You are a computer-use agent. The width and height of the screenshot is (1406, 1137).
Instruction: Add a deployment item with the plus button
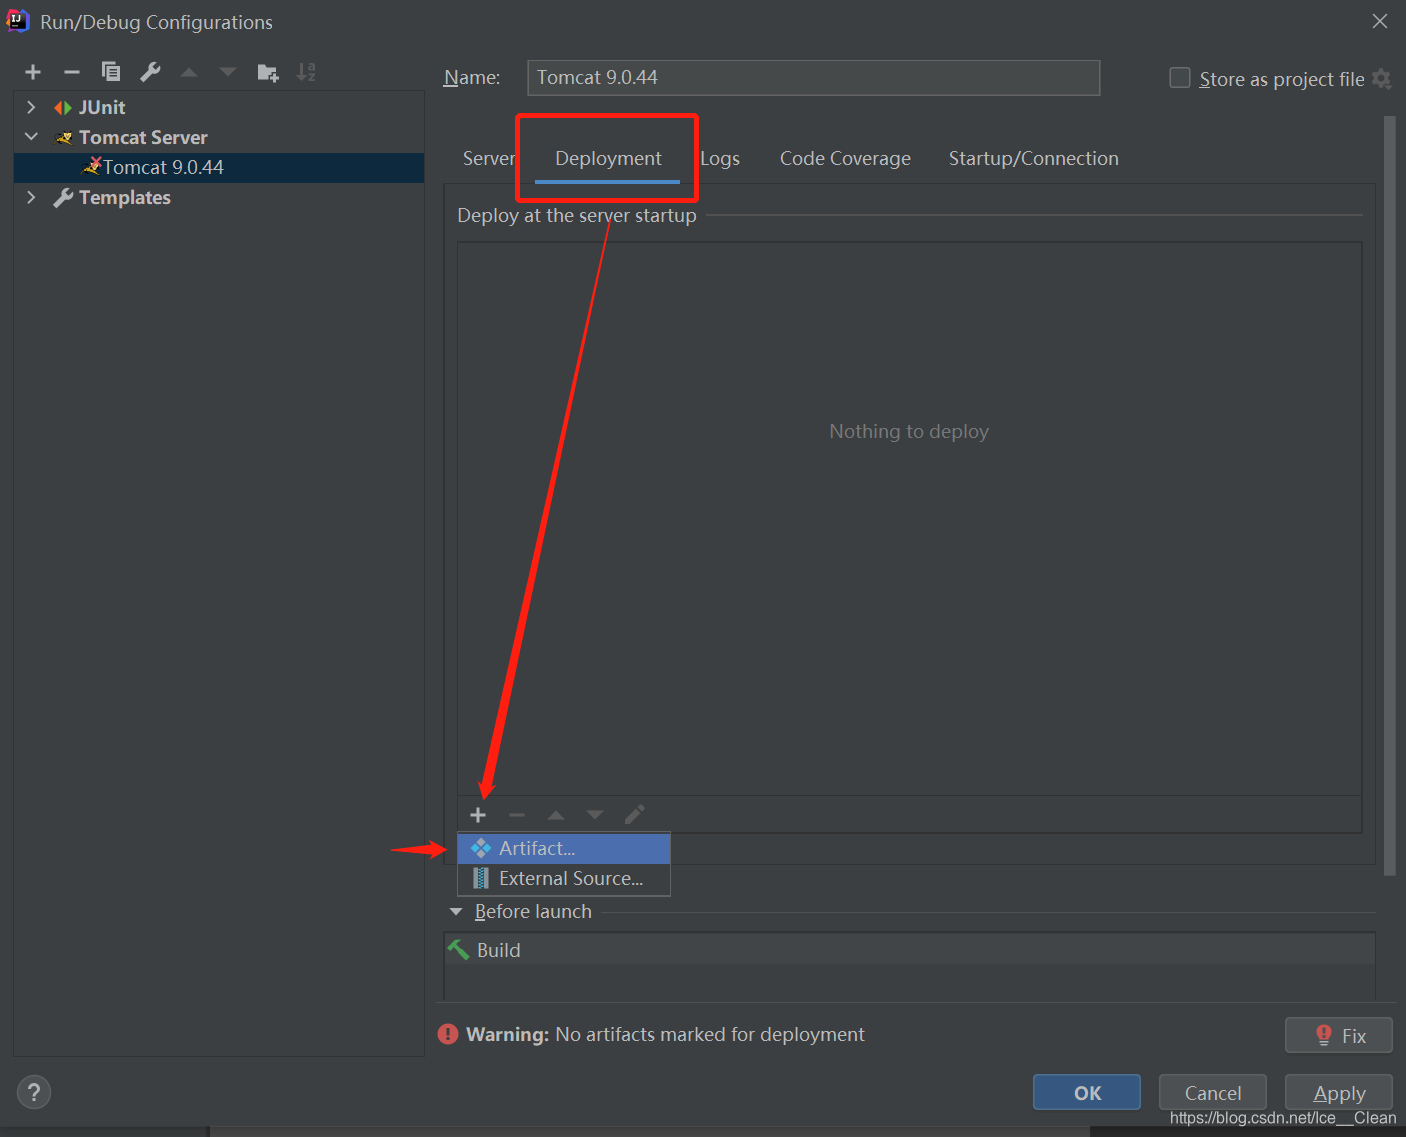tap(478, 815)
